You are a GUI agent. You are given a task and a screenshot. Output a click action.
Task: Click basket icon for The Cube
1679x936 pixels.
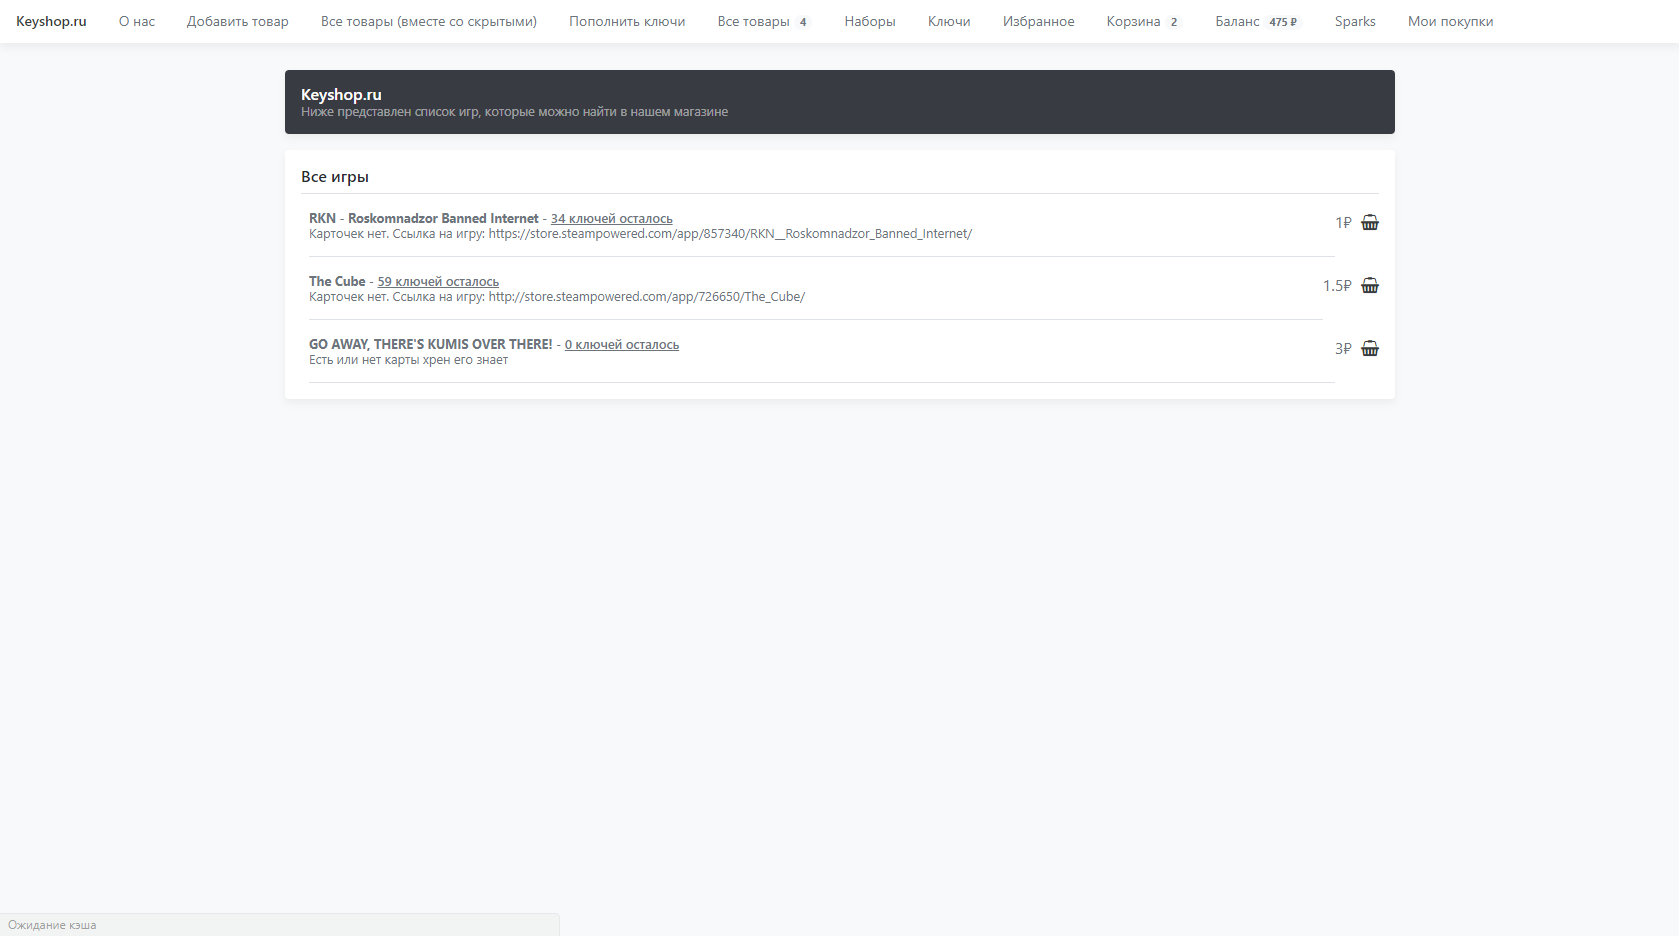pos(1369,286)
